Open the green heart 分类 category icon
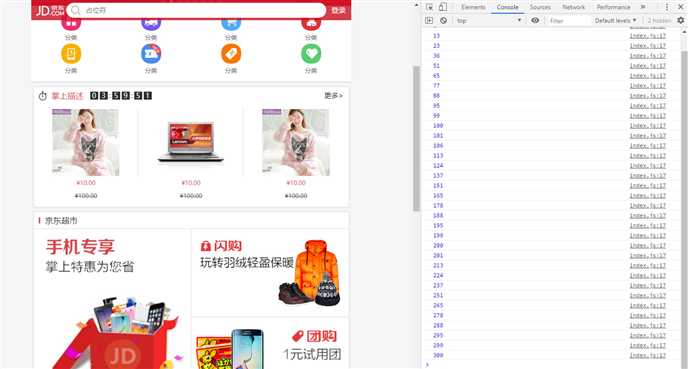 click(311, 54)
